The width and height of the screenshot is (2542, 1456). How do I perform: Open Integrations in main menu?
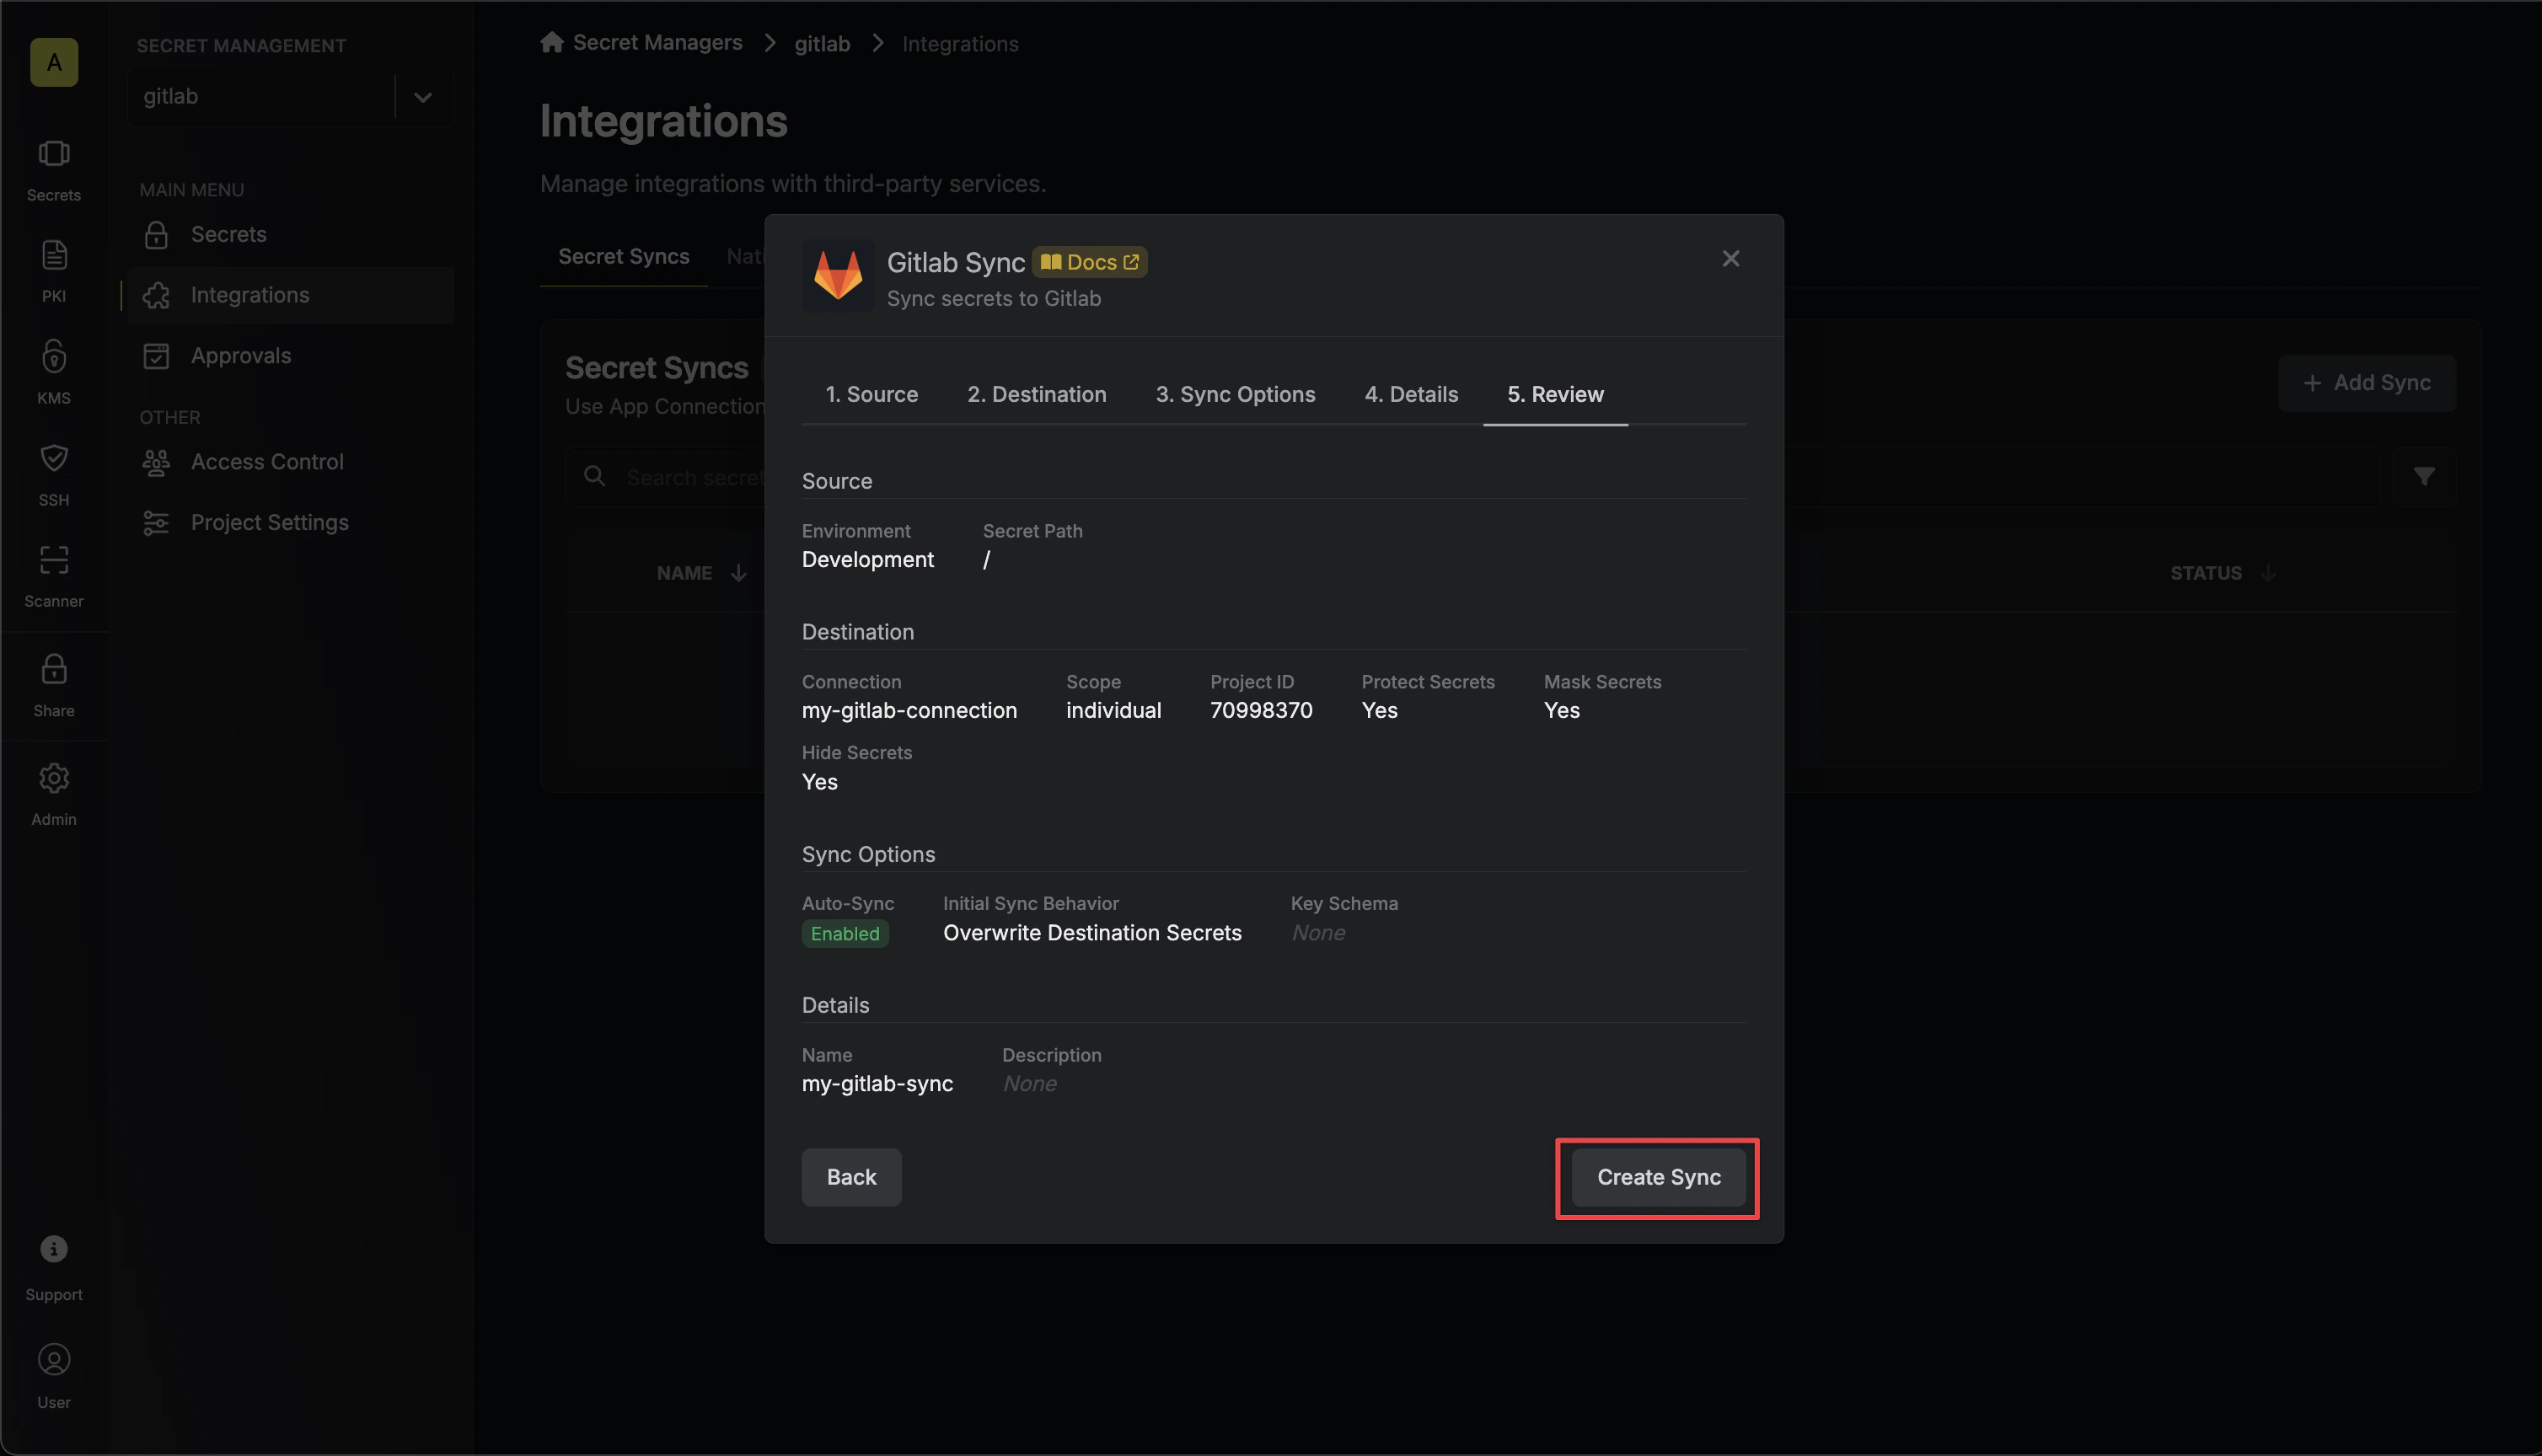tap(290, 295)
